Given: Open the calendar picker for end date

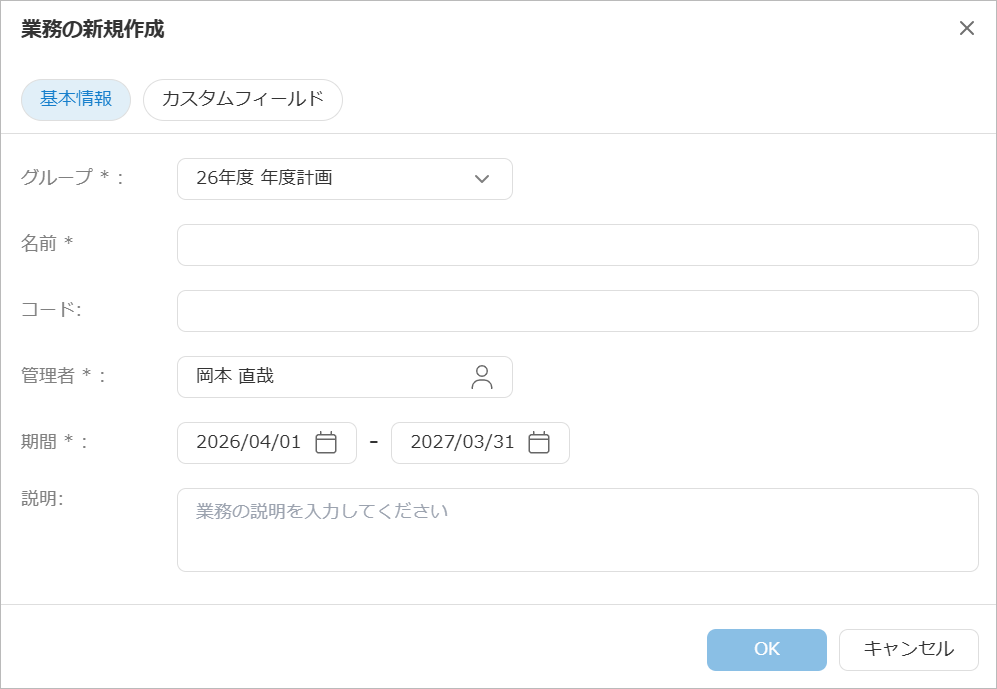Looking at the screenshot, I should point(539,443).
